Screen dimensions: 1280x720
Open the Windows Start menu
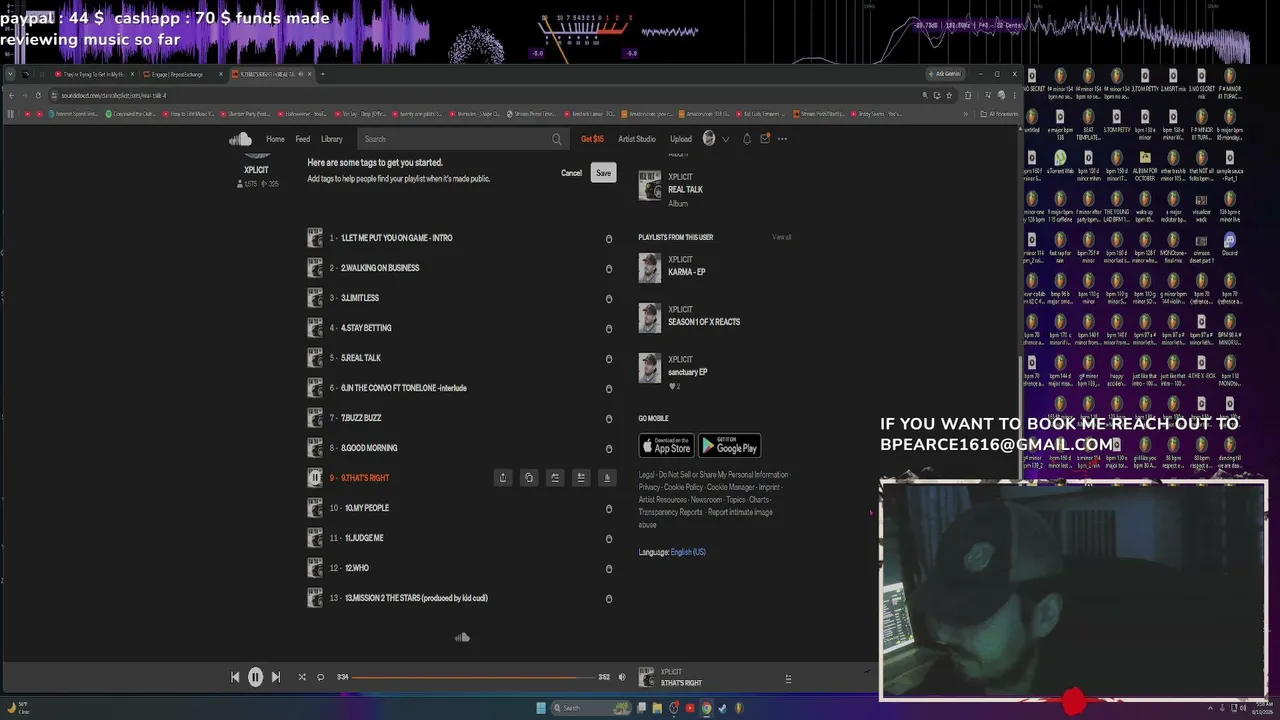541,708
